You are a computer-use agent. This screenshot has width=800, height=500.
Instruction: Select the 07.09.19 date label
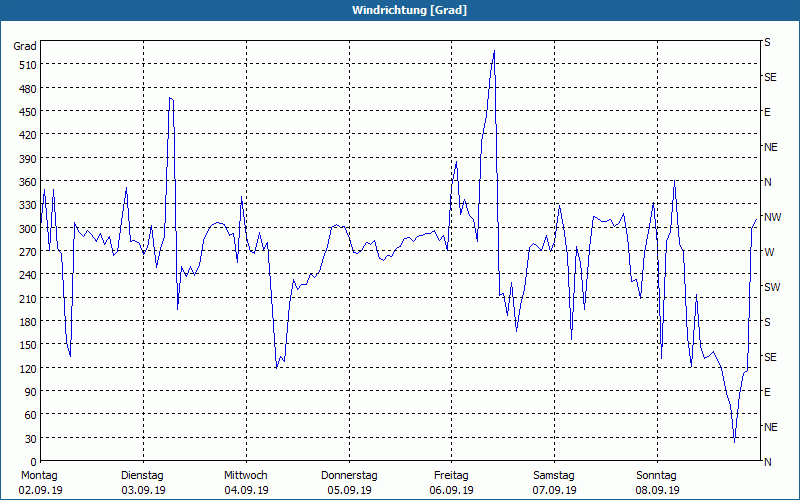pyautogui.click(x=555, y=490)
